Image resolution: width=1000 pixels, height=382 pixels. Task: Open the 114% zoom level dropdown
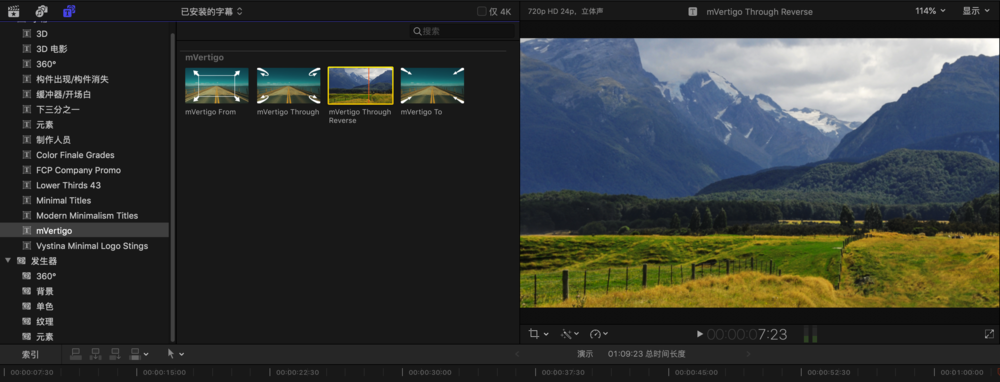tap(930, 11)
